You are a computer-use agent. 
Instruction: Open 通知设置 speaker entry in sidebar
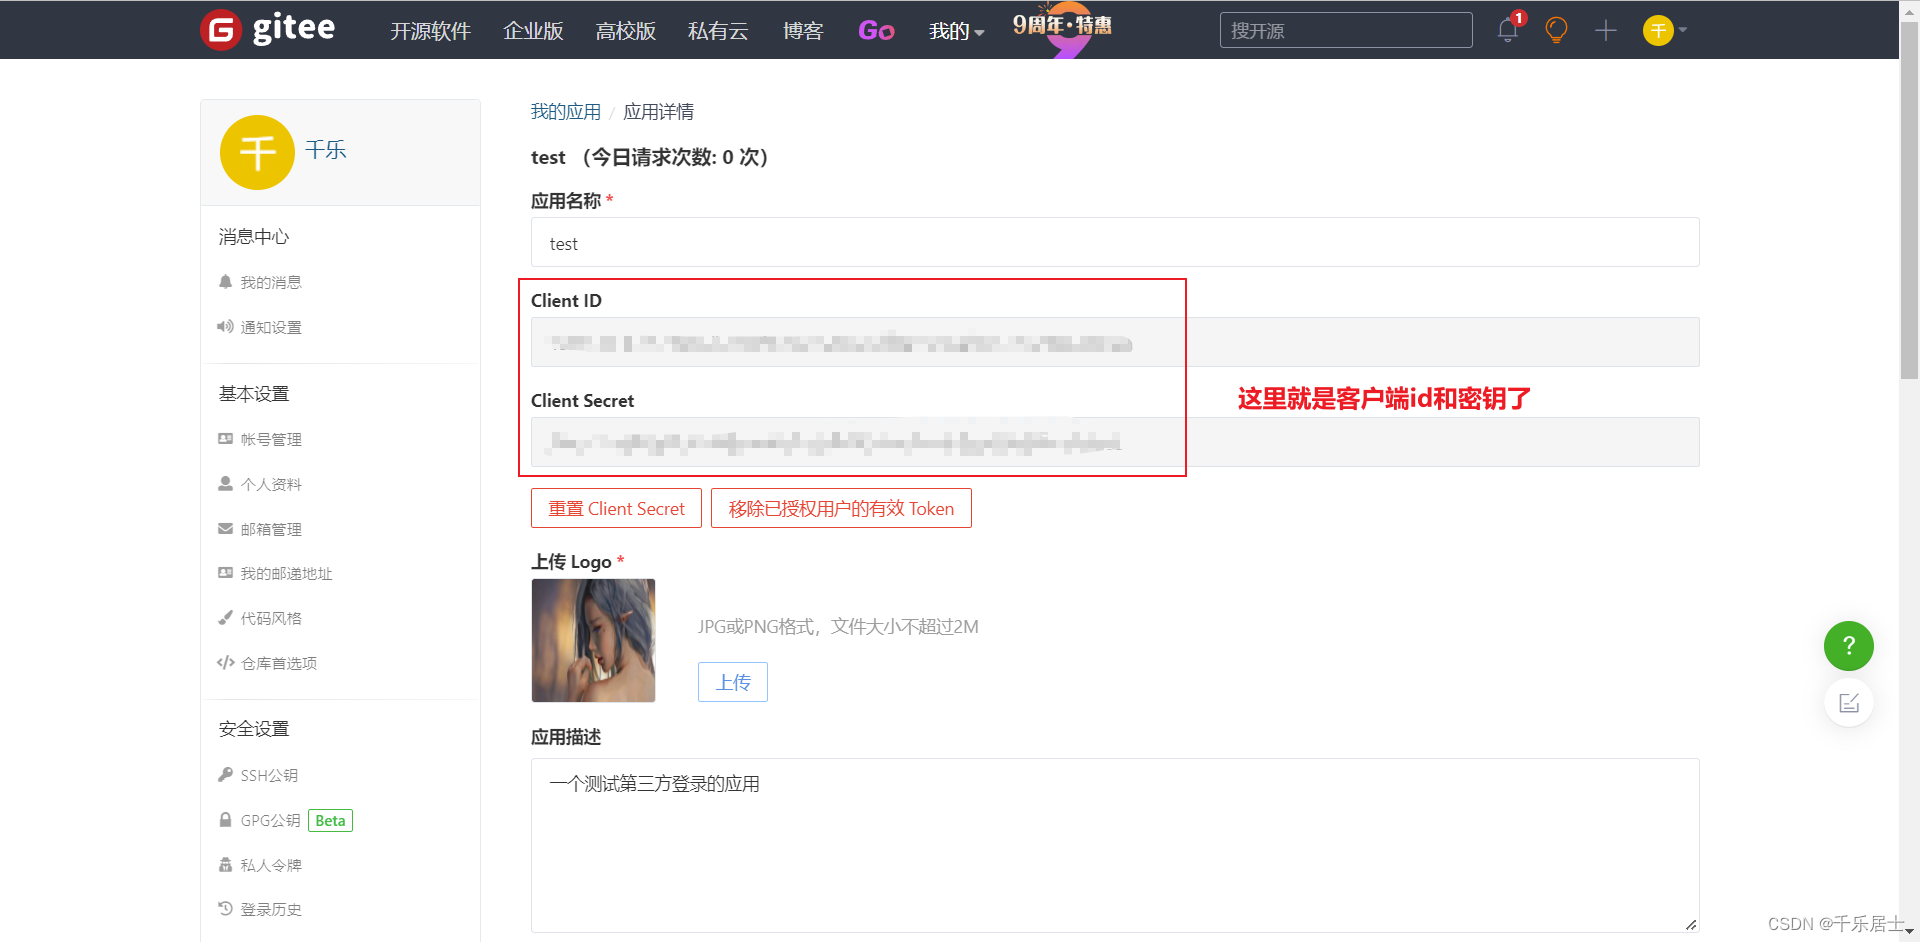click(269, 326)
